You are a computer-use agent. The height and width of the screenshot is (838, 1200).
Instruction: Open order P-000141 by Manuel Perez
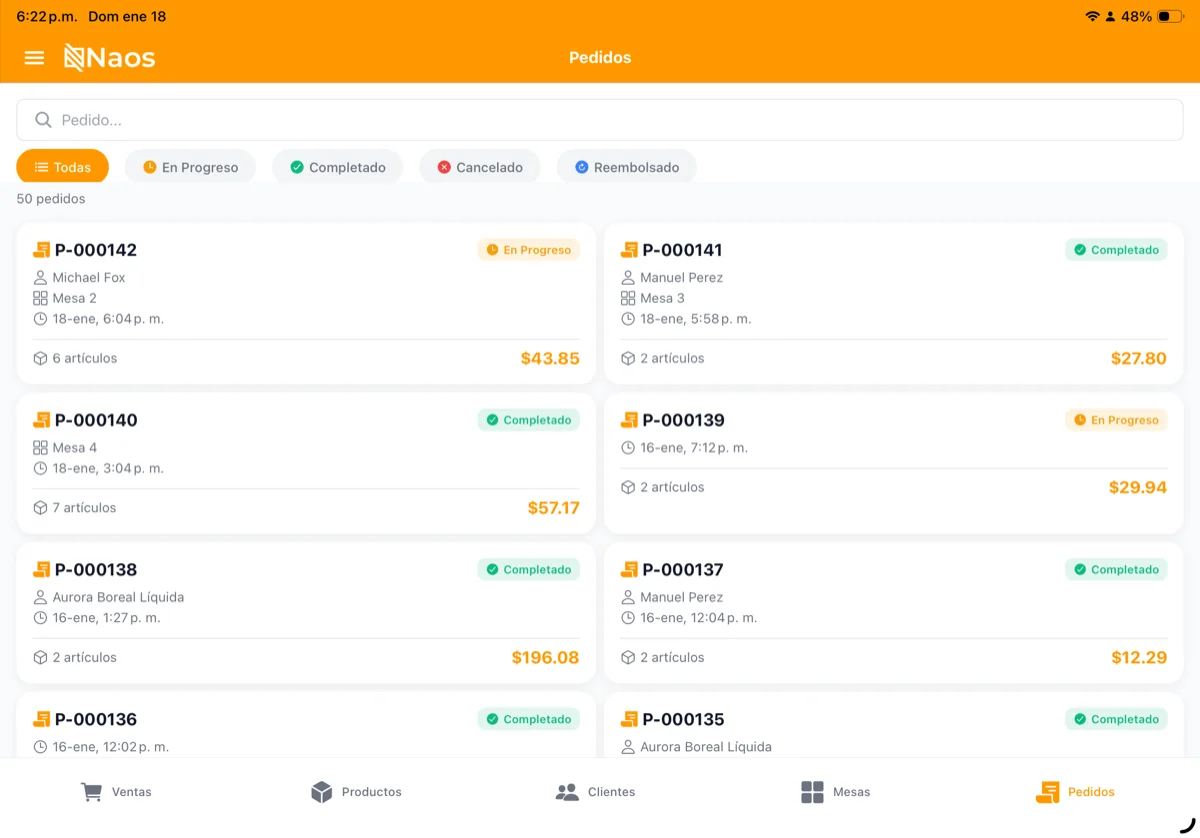893,303
